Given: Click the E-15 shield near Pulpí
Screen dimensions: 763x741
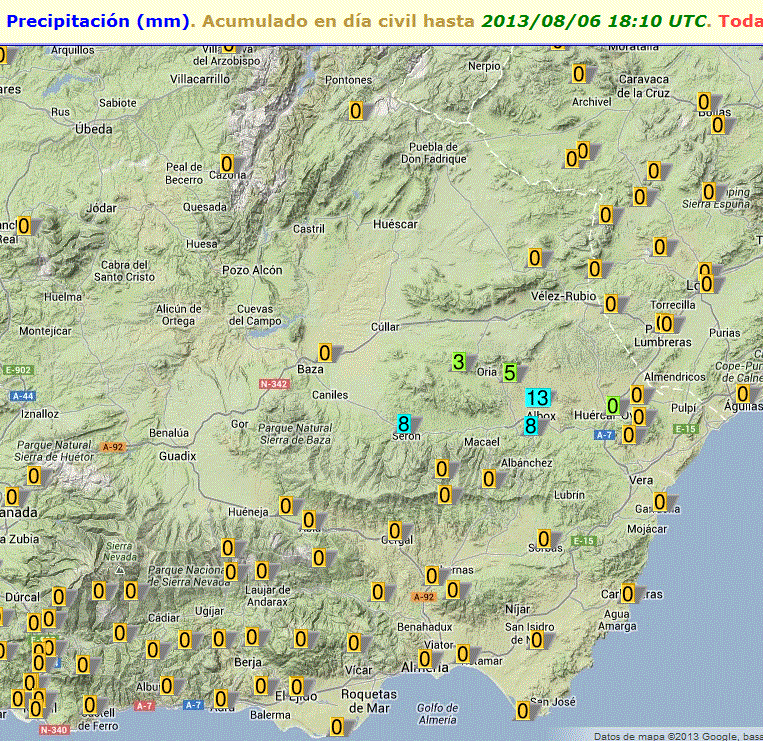Looking at the screenshot, I should pos(686,429).
